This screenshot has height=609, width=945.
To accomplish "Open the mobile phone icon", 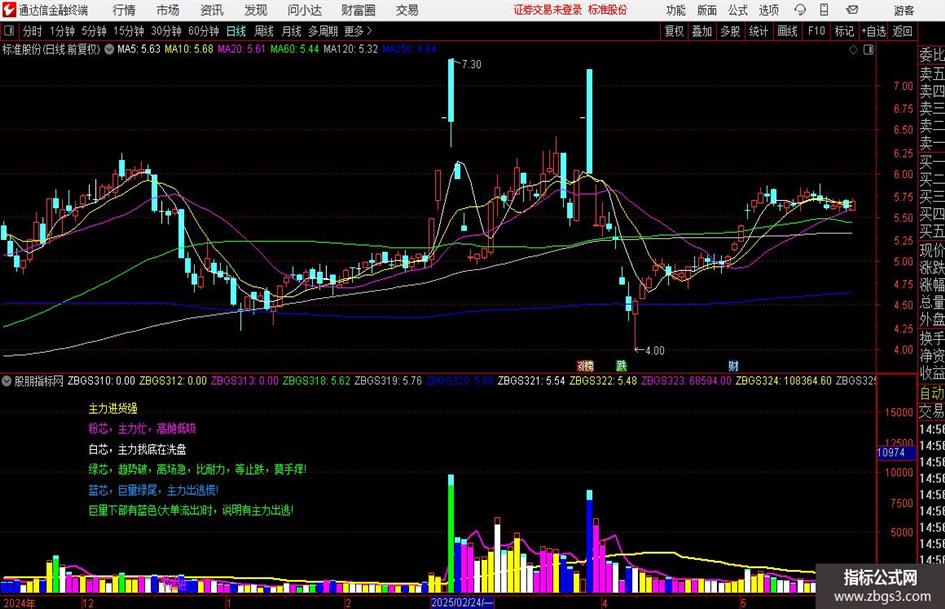I will tap(824, 10).
